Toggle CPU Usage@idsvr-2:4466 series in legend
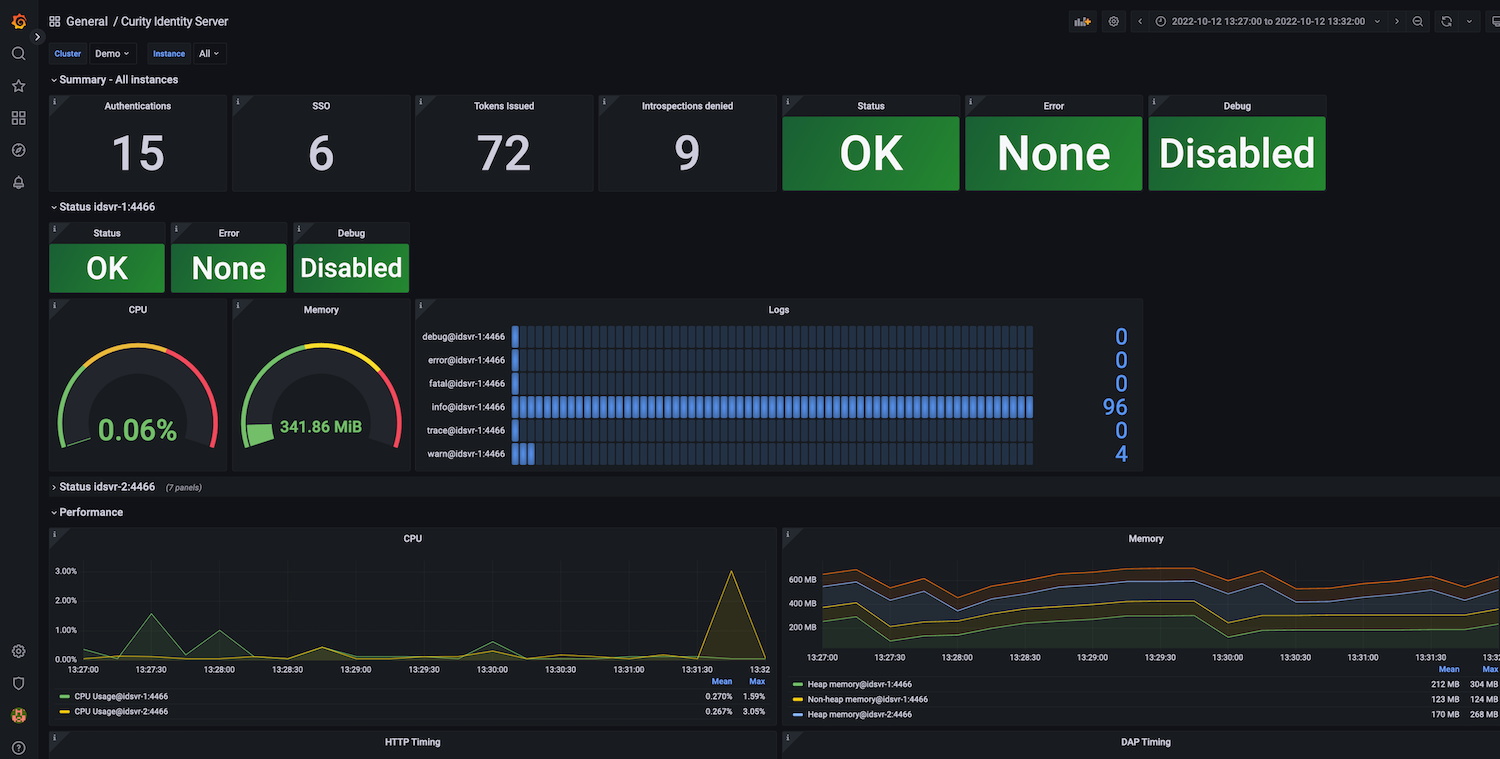1500x759 pixels. point(121,712)
